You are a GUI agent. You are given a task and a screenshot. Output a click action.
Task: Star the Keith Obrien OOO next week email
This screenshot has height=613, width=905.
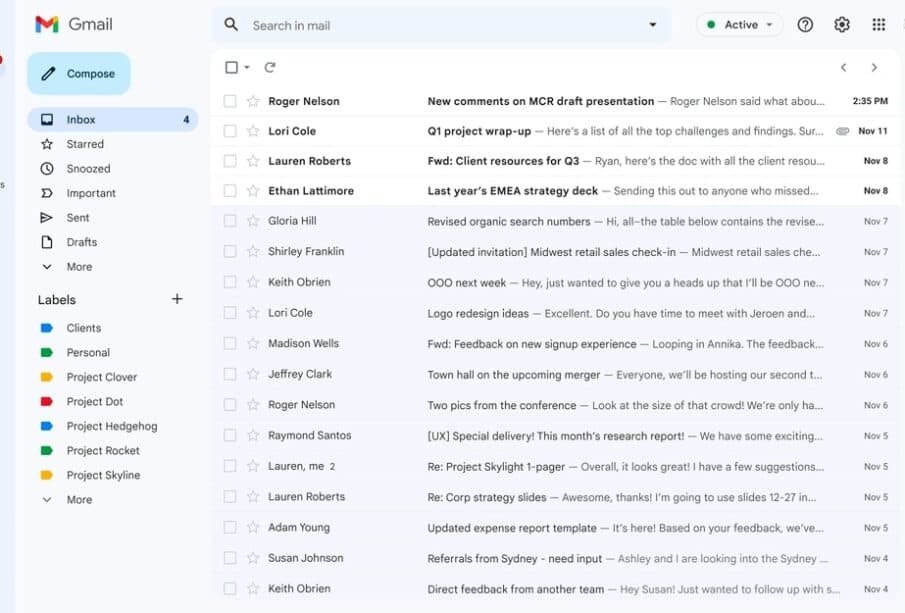(253, 282)
